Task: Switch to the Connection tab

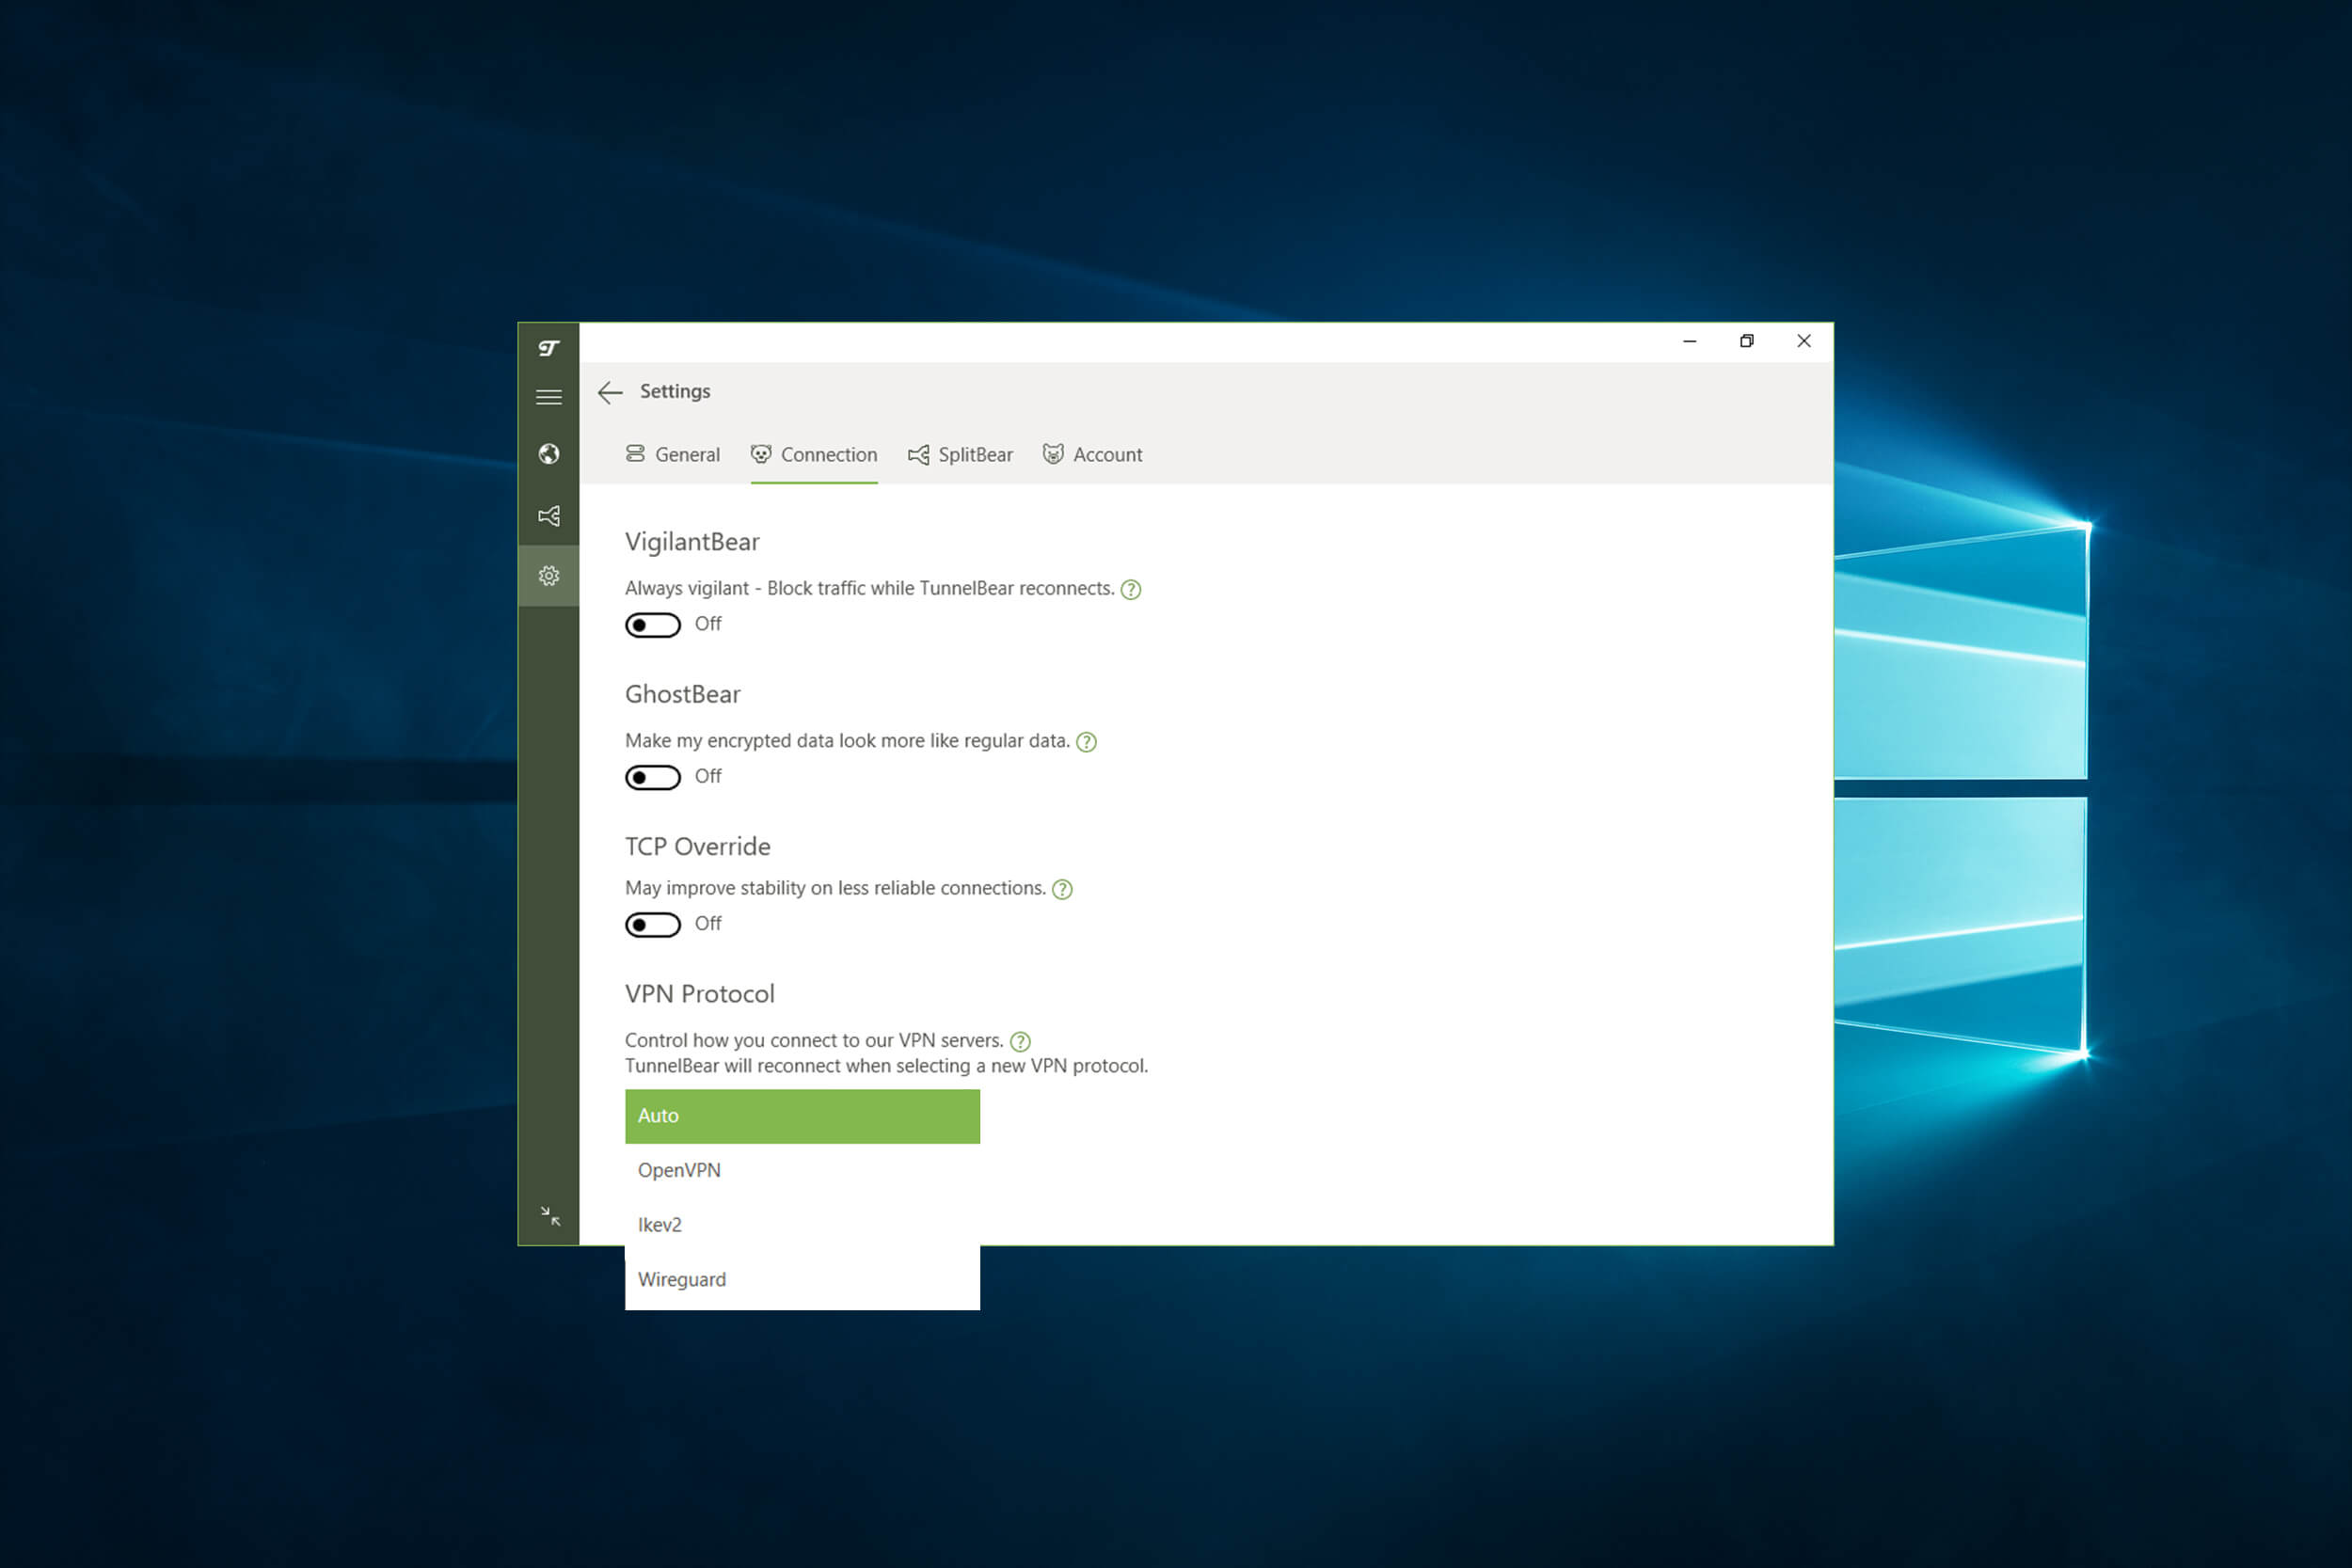Action: tap(814, 455)
